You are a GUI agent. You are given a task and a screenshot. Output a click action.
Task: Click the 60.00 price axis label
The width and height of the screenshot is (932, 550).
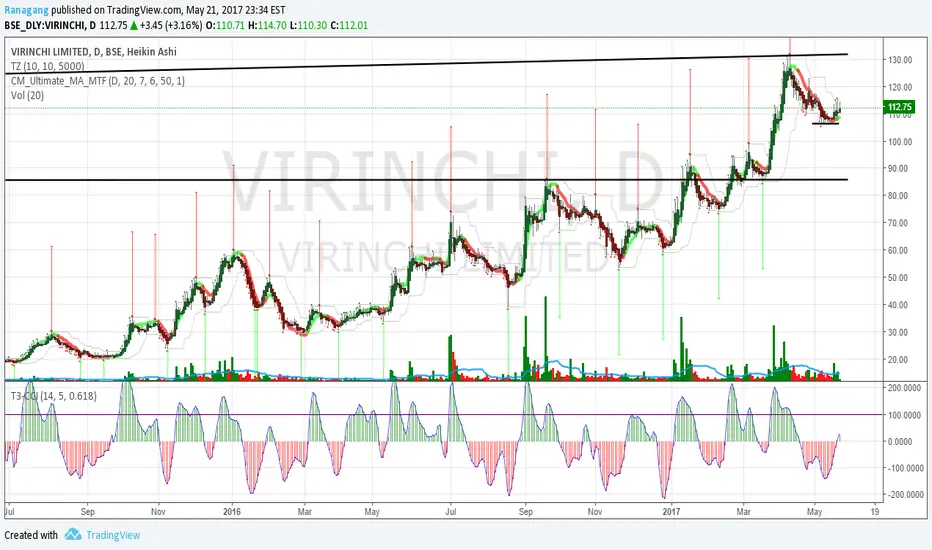point(900,250)
